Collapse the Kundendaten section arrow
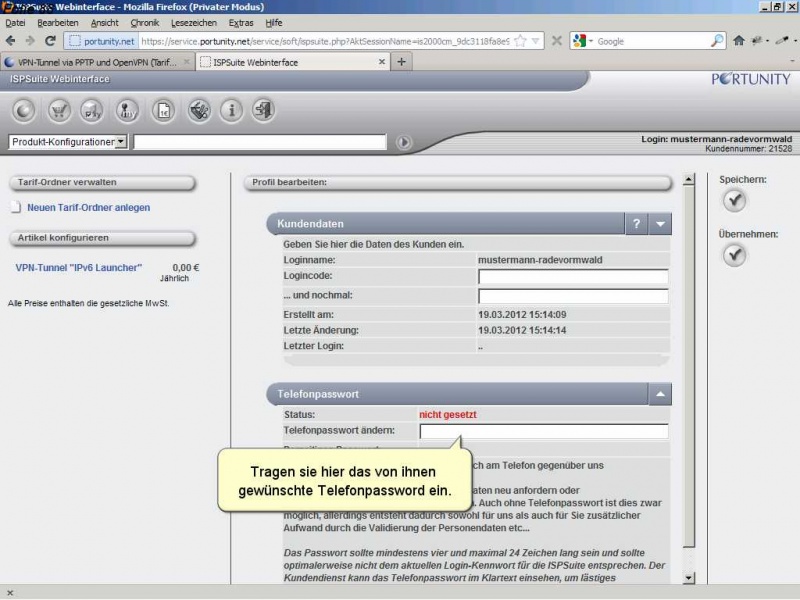Screen dimensions: 800x600 pos(662,224)
